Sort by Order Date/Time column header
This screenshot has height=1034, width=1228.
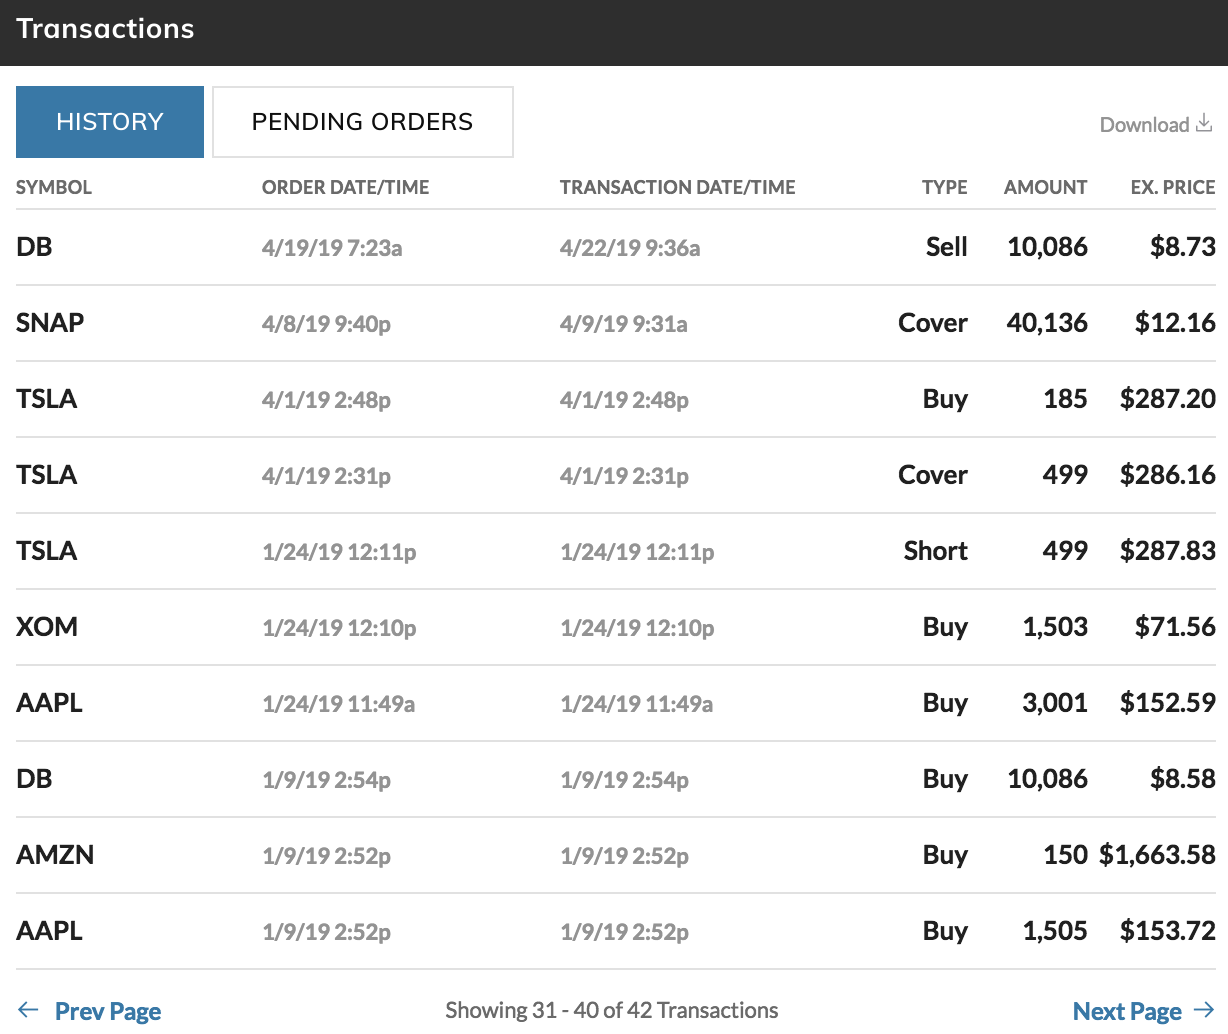[345, 187]
